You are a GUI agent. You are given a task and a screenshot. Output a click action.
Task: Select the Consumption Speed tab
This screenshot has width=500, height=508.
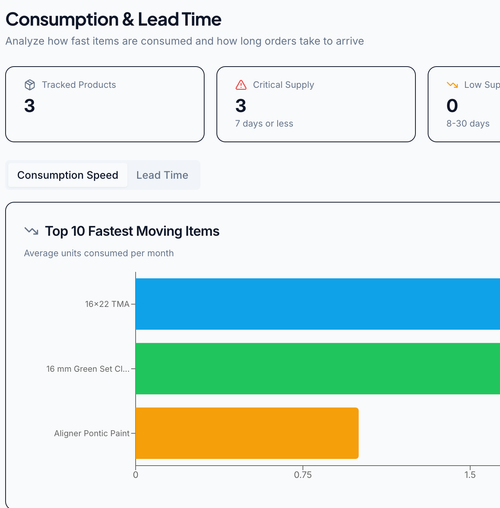tap(68, 175)
